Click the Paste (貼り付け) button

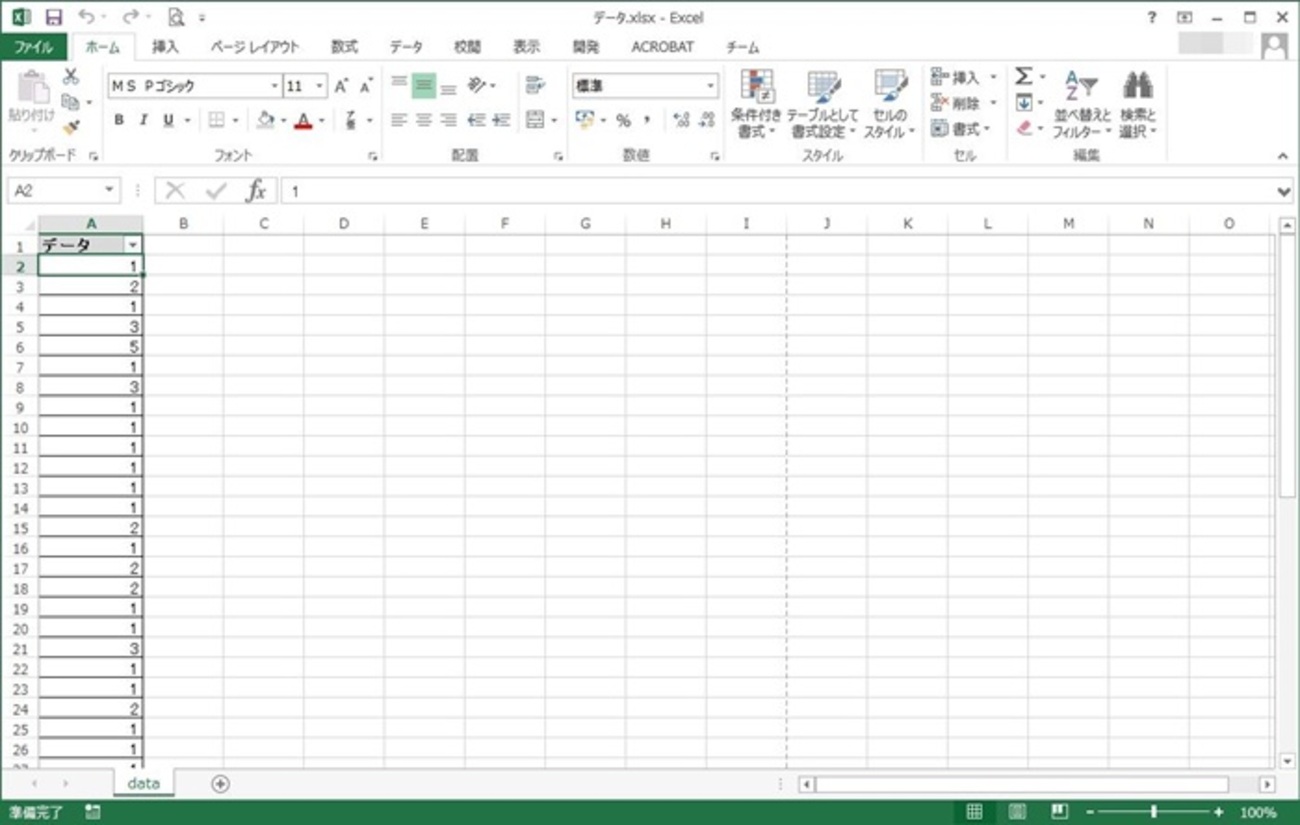[x=32, y=104]
